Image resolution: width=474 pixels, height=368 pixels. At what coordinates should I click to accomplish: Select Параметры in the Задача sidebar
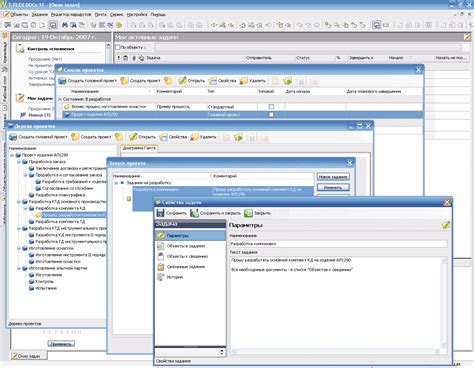click(190, 236)
